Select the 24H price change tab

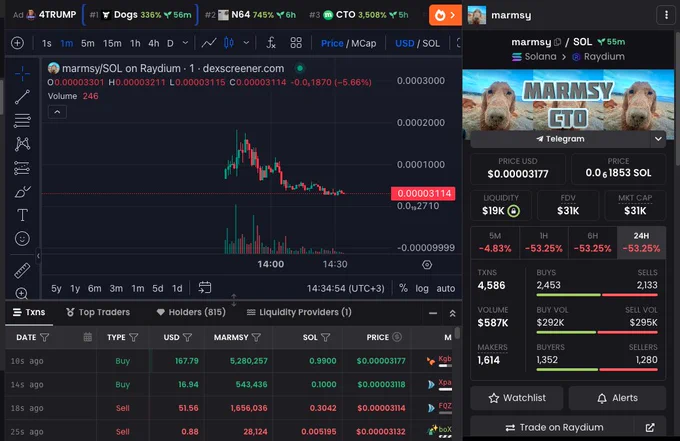[641, 242]
